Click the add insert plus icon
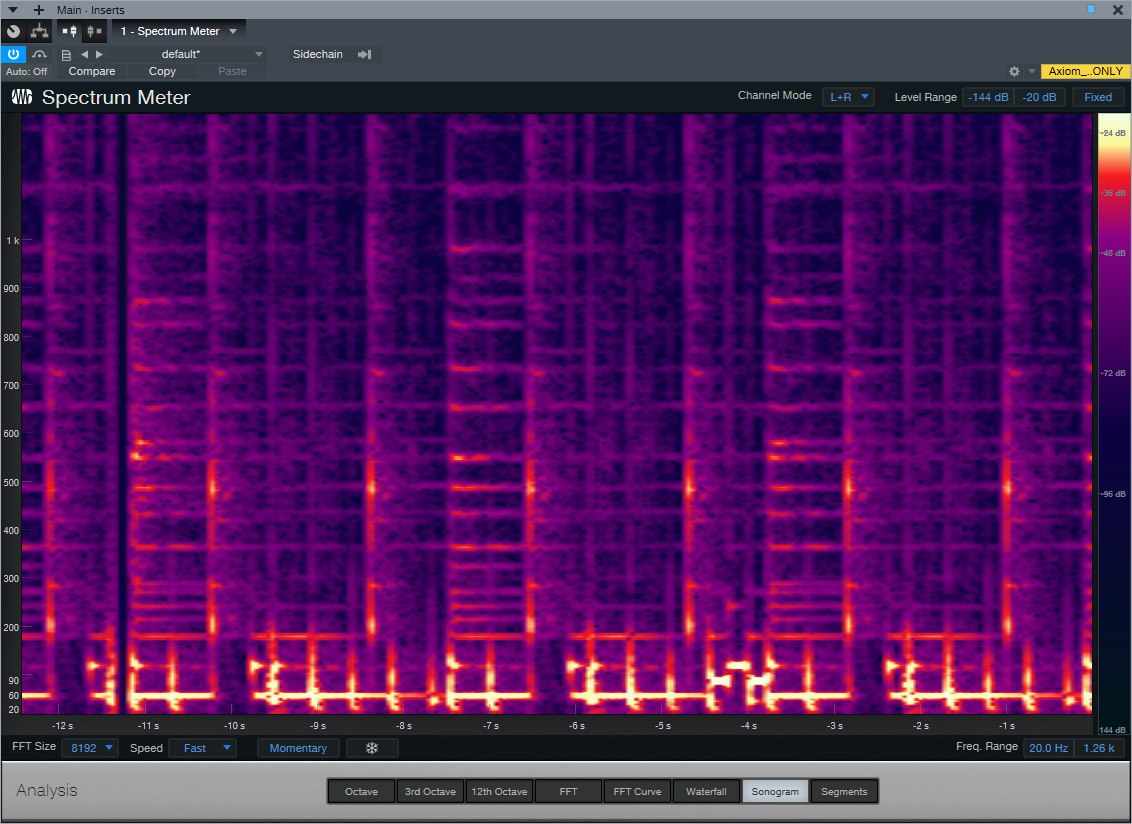This screenshot has width=1132, height=824. [x=39, y=10]
